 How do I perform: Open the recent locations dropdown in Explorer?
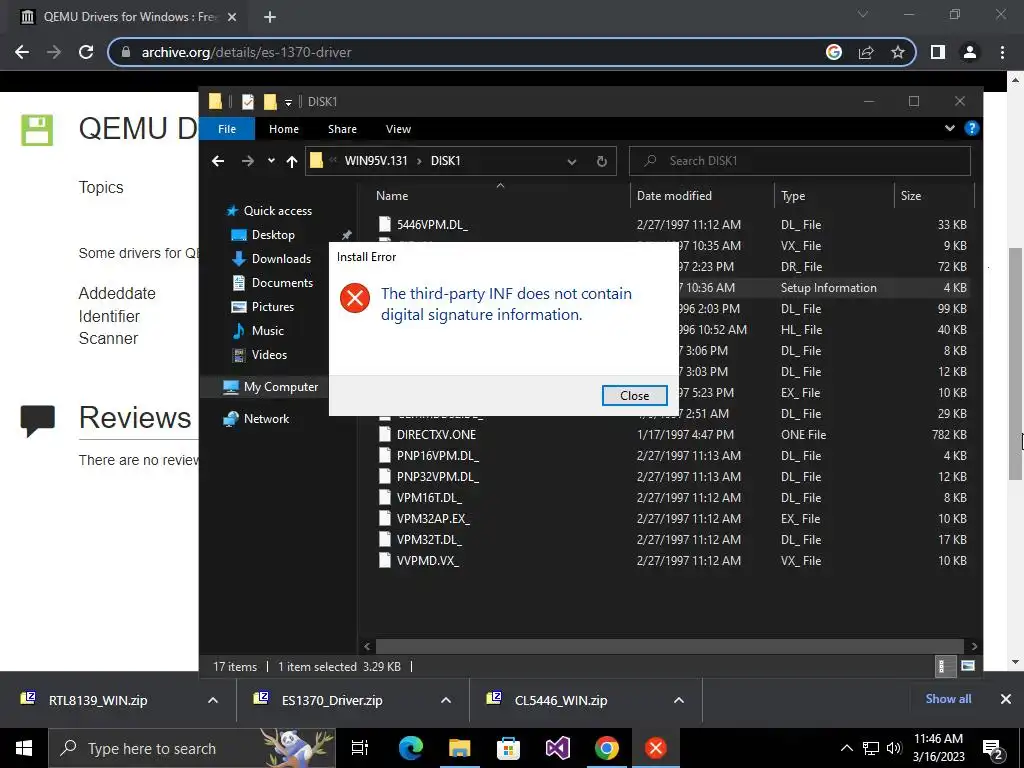coord(271,161)
